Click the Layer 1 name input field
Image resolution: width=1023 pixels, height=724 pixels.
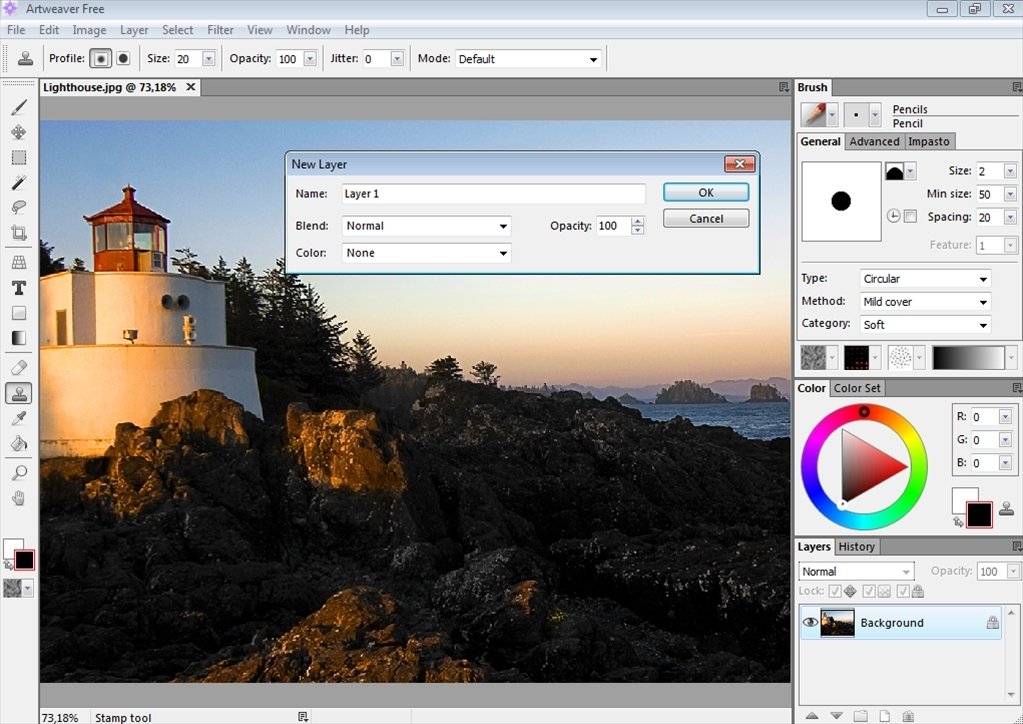pos(493,194)
